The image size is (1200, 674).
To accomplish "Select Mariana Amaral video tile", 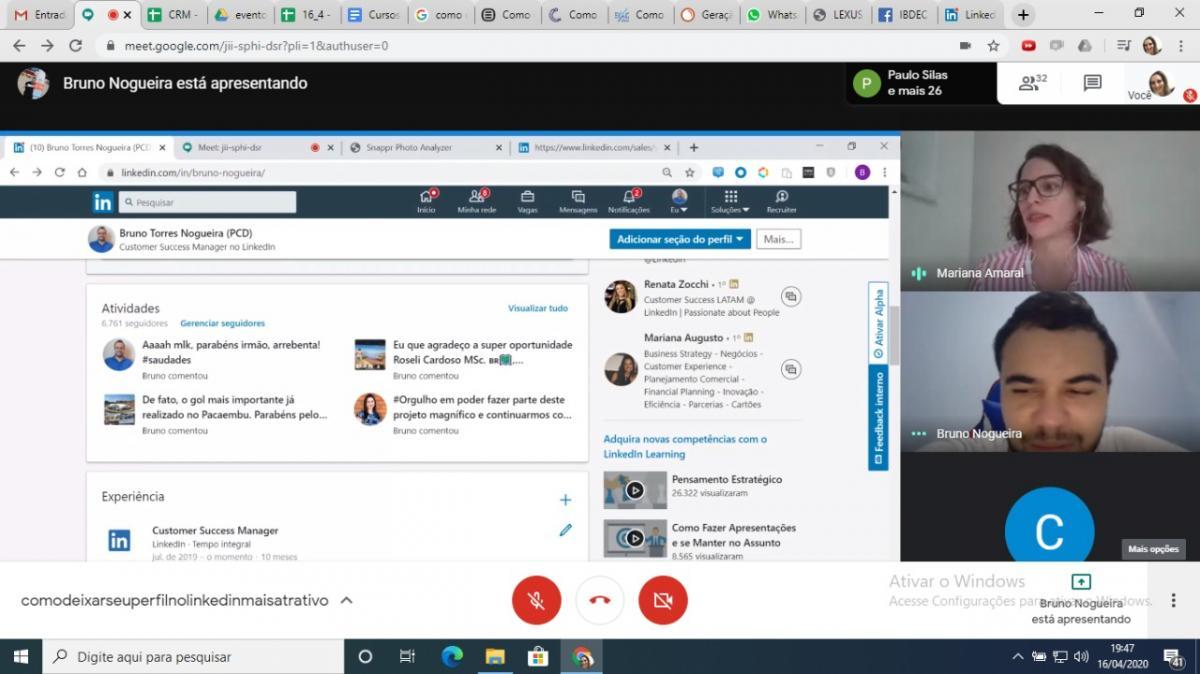I will click(x=1050, y=211).
